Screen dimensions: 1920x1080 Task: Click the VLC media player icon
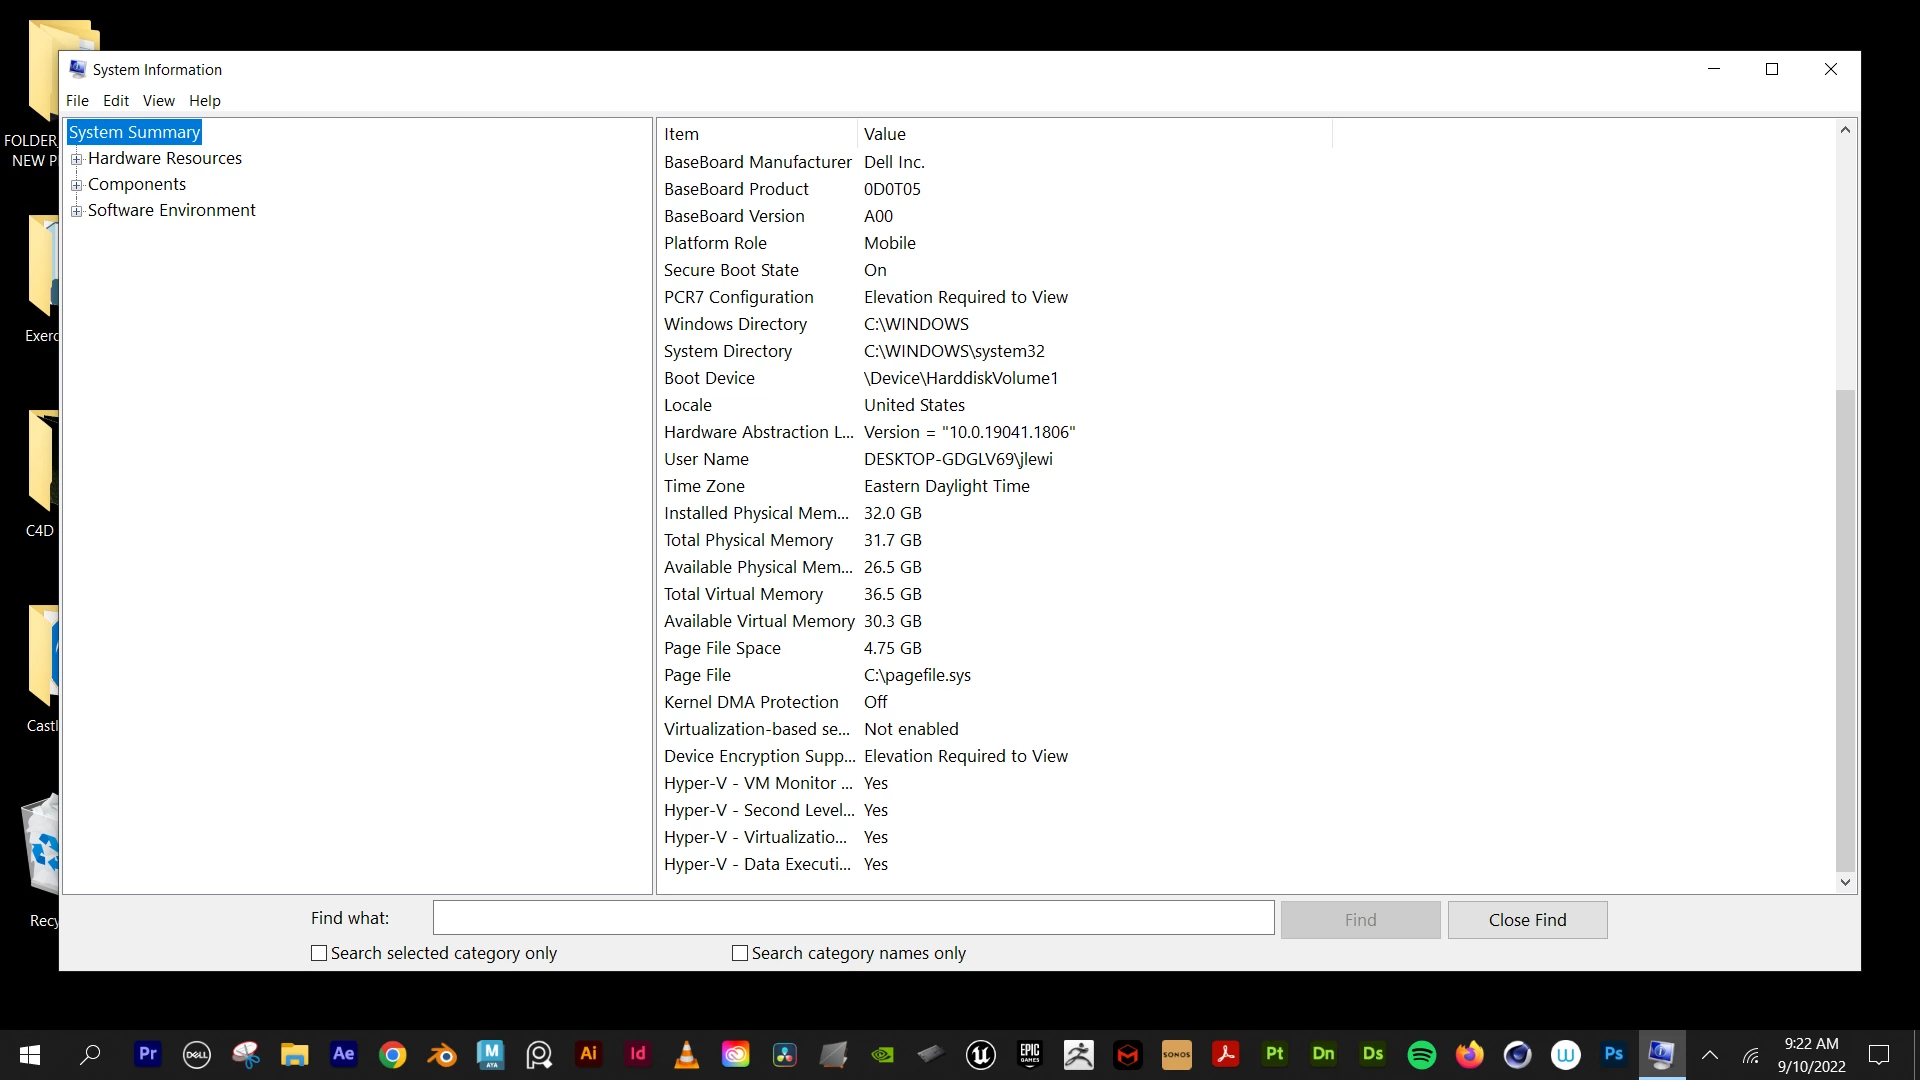(x=687, y=1055)
